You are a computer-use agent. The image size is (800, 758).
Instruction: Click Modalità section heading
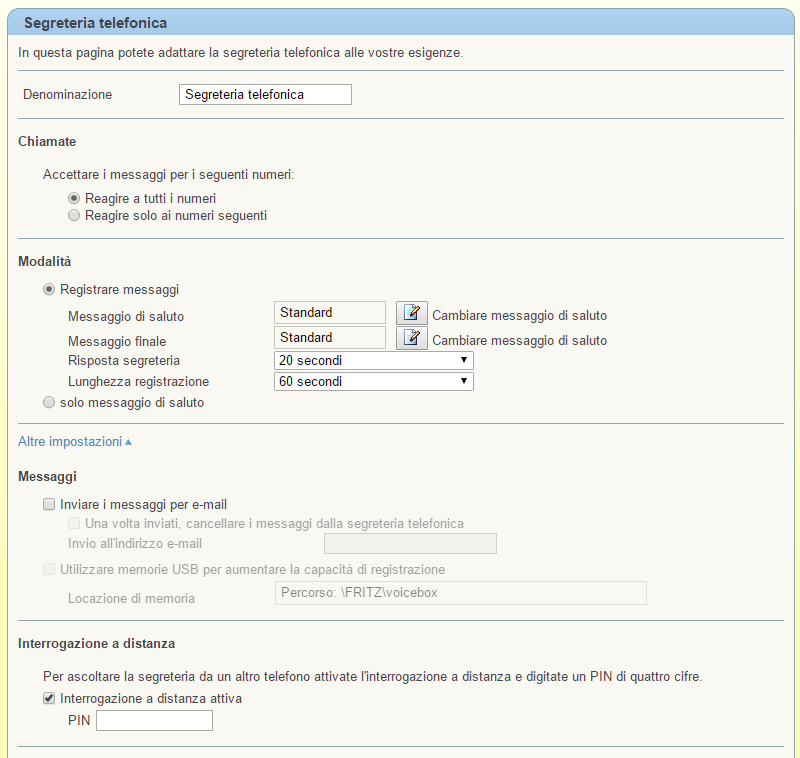[x=44, y=262]
